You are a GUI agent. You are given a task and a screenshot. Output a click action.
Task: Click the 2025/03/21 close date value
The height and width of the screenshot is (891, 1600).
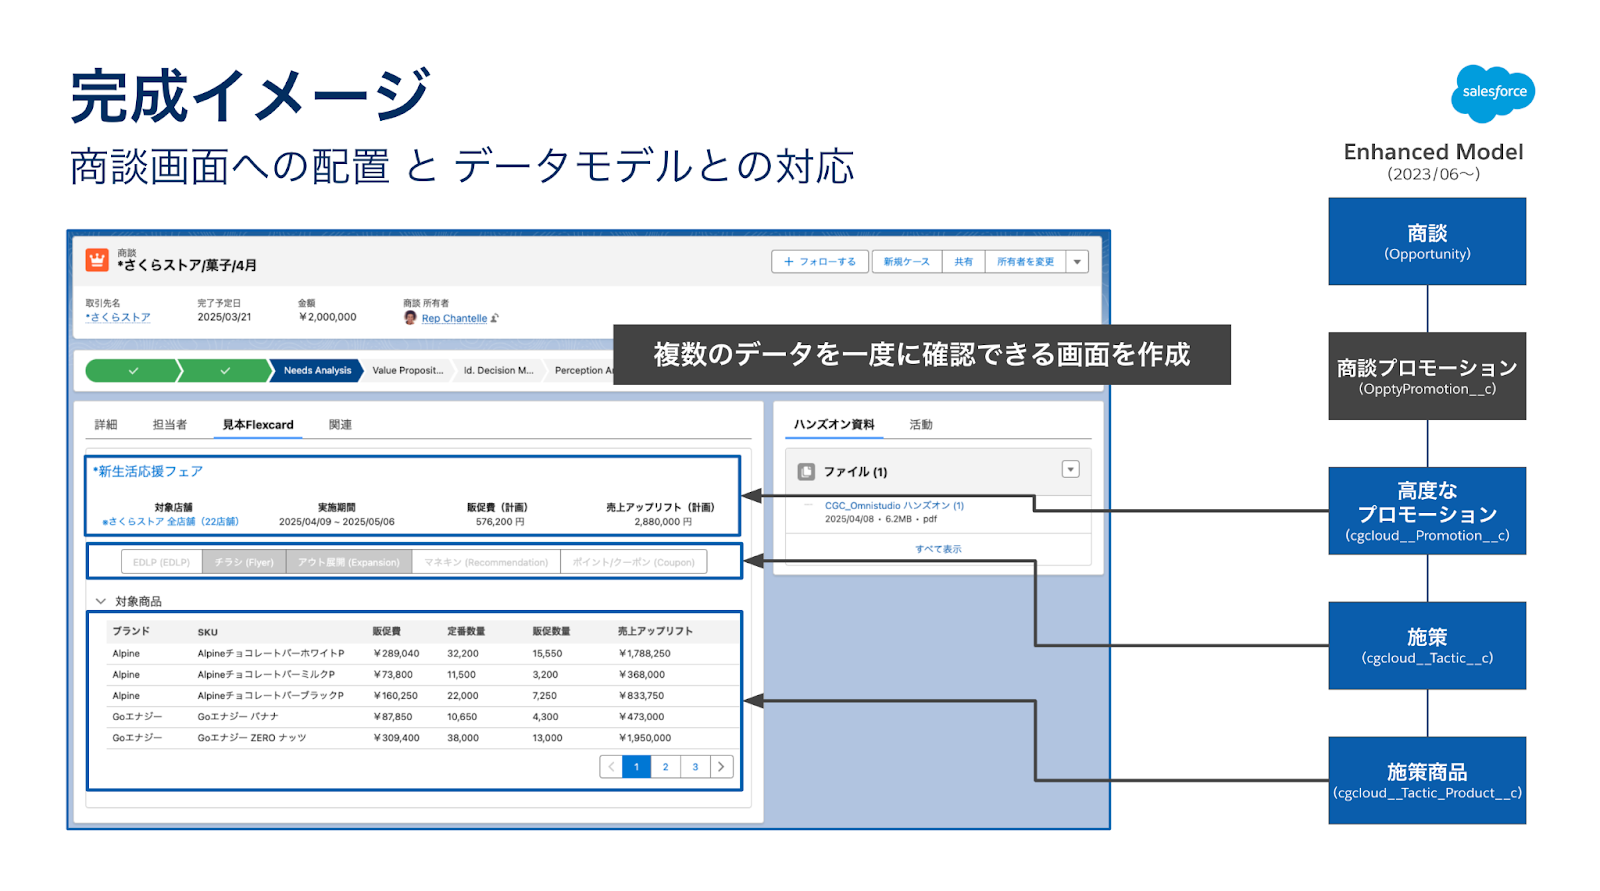[x=224, y=317]
